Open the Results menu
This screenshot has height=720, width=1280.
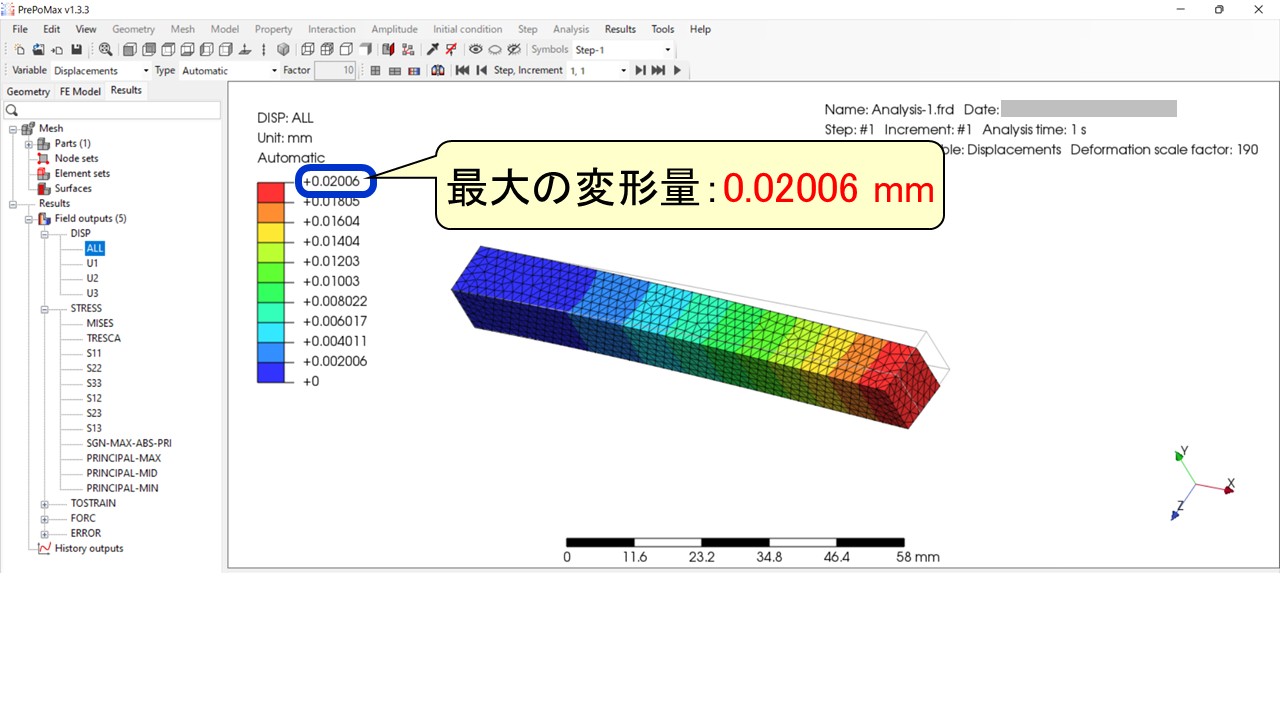(620, 29)
